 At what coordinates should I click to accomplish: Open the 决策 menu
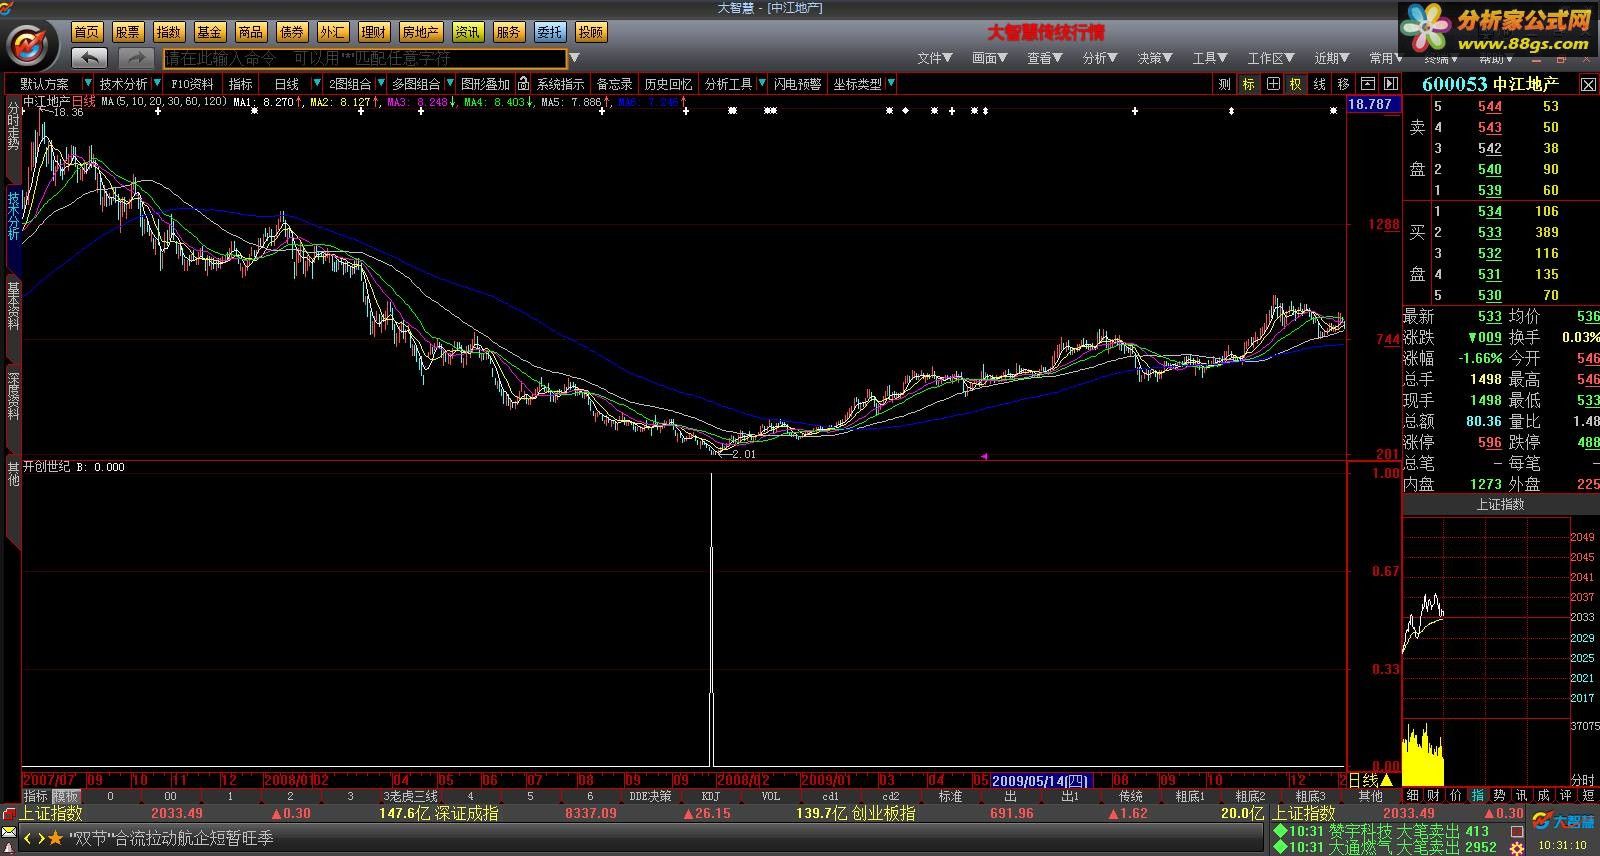tap(1155, 58)
